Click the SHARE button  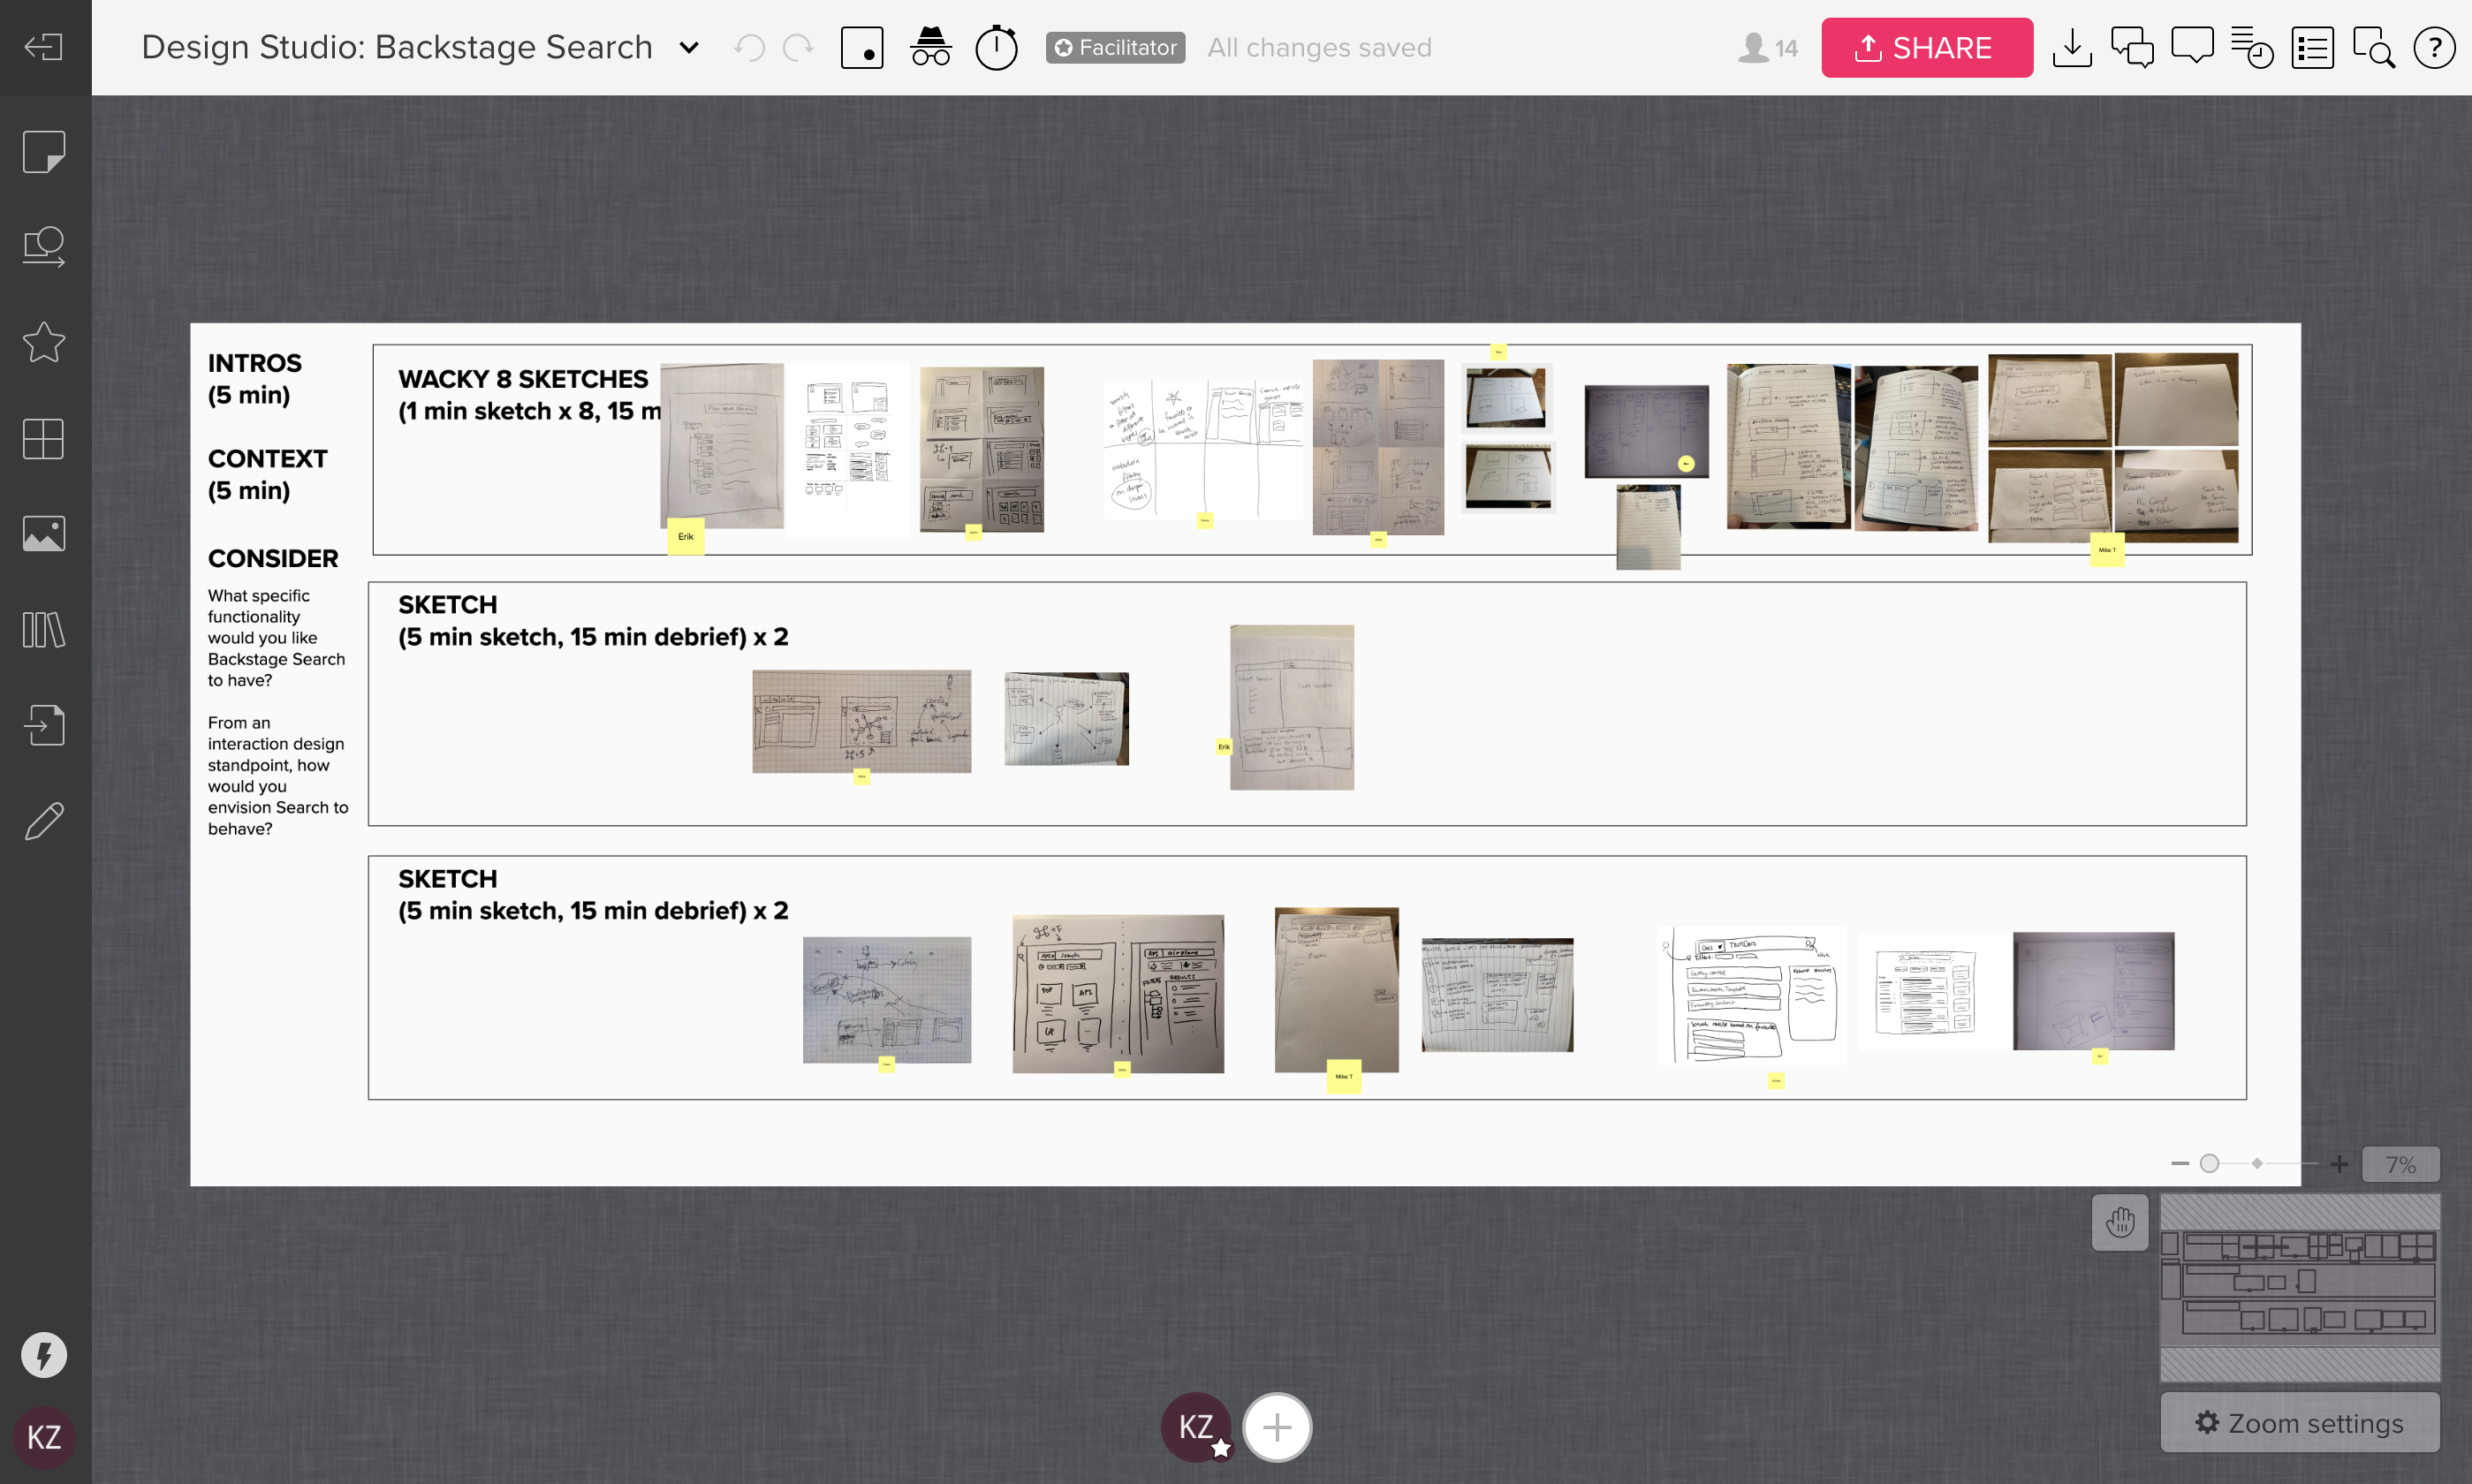1926,47
